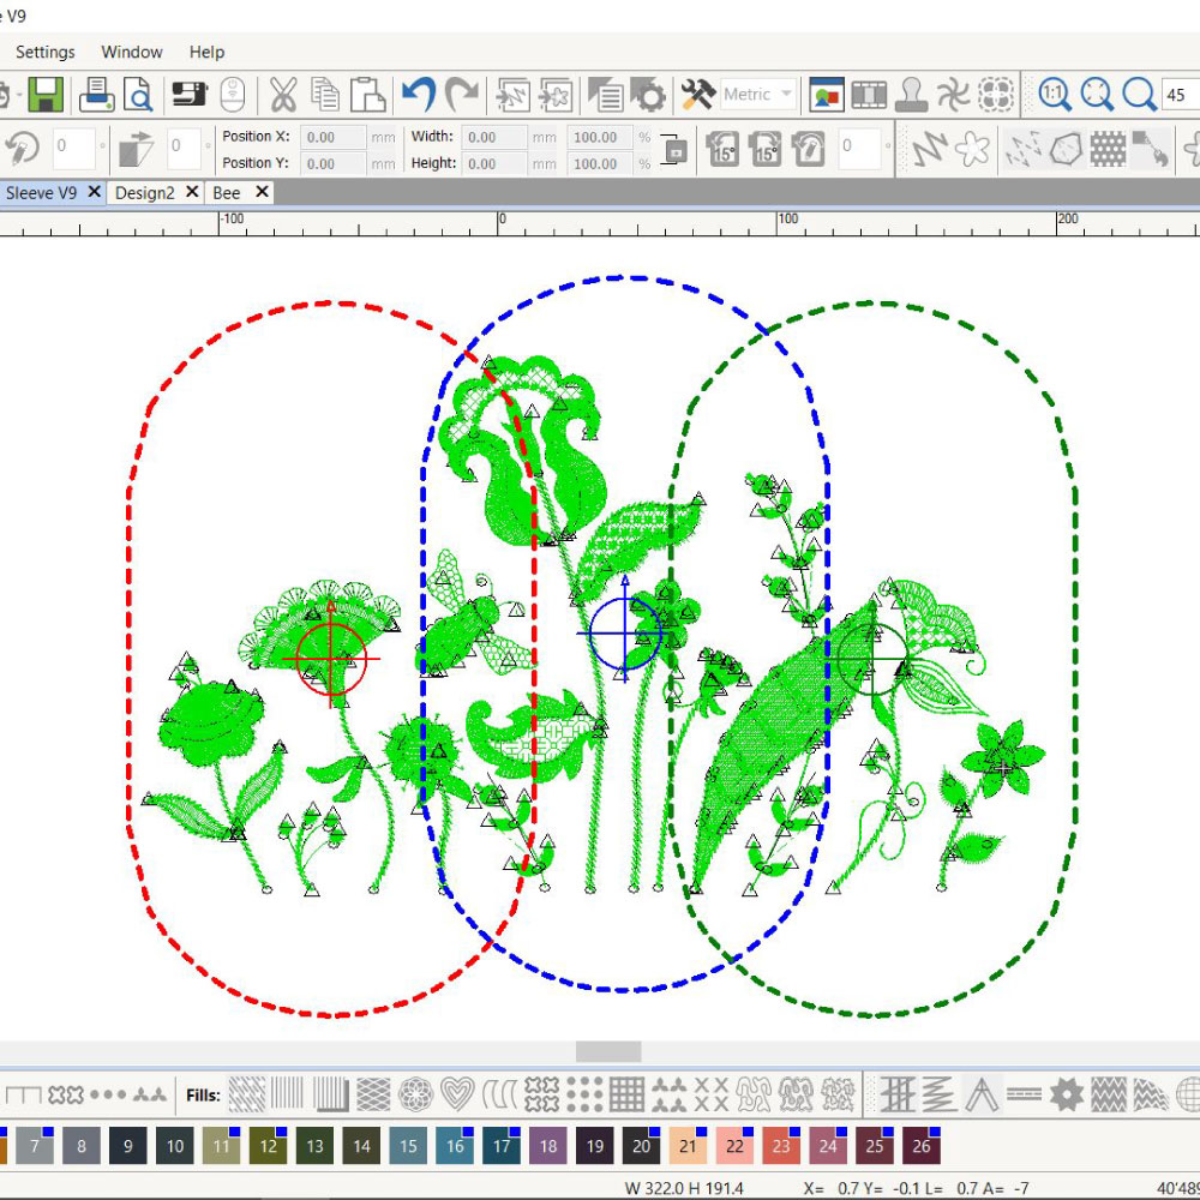
Task: Open the Window menu
Action: tap(131, 52)
